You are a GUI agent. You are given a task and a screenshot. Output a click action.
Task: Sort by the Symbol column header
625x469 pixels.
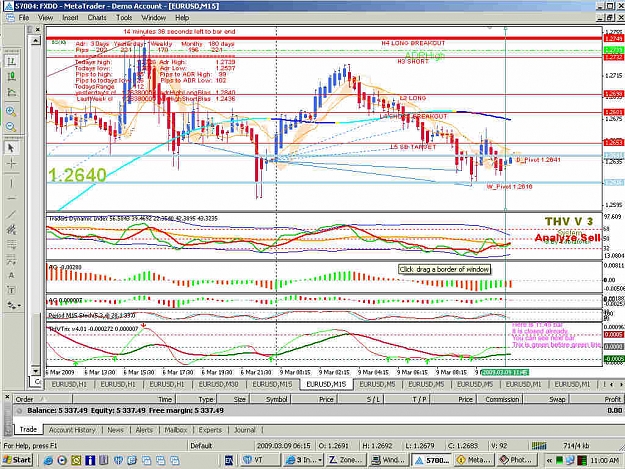point(271,399)
